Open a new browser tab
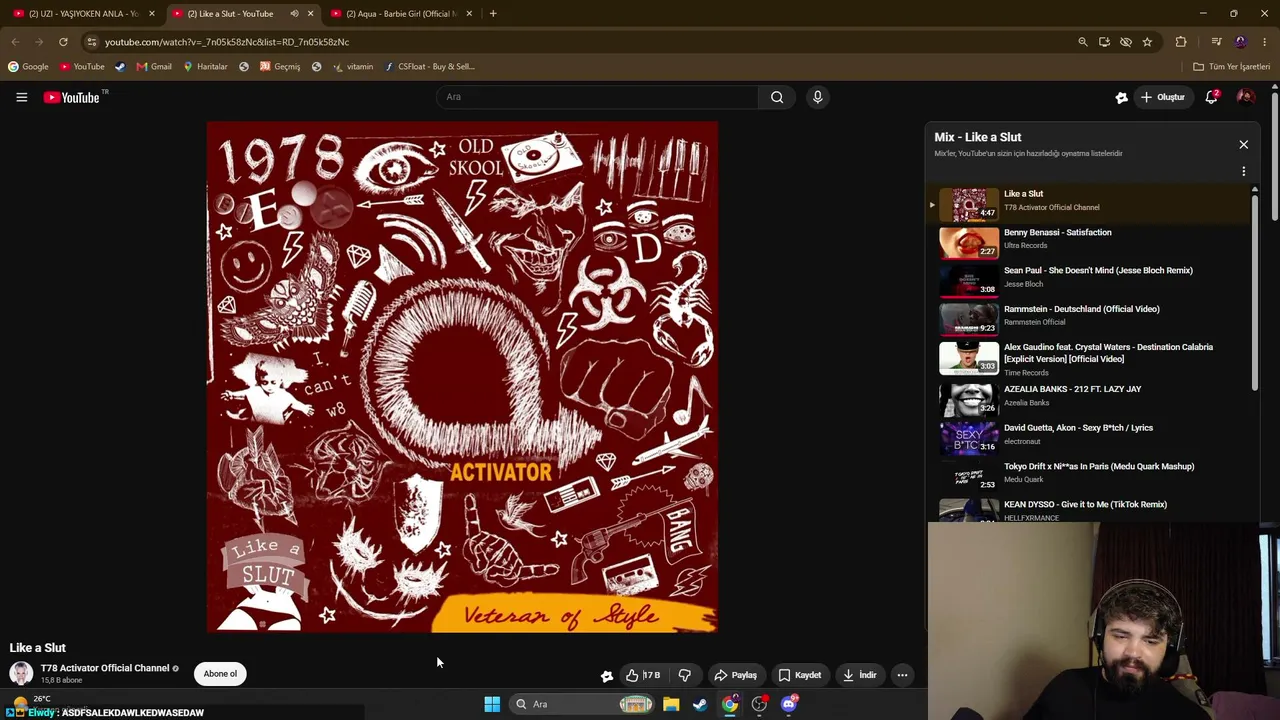The height and width of the screenshot is (720, 1280). click(x=493, y=14)
